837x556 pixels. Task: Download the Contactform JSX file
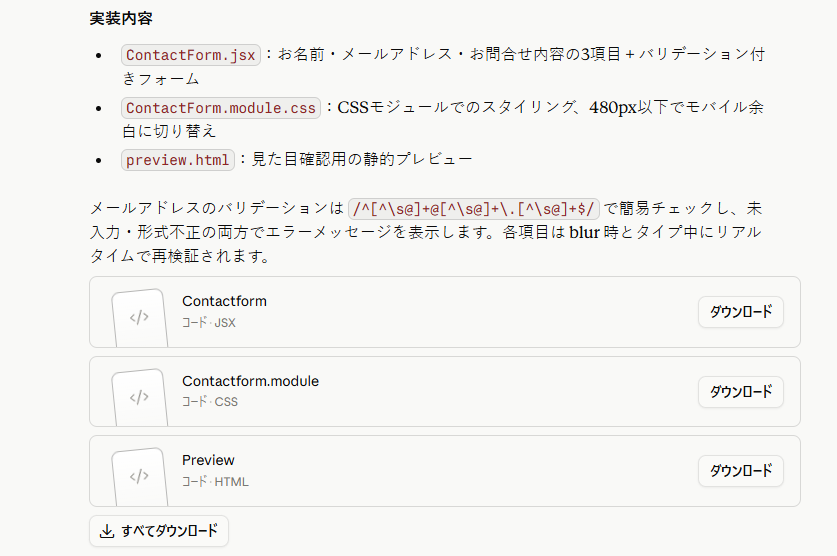[740, 312]
